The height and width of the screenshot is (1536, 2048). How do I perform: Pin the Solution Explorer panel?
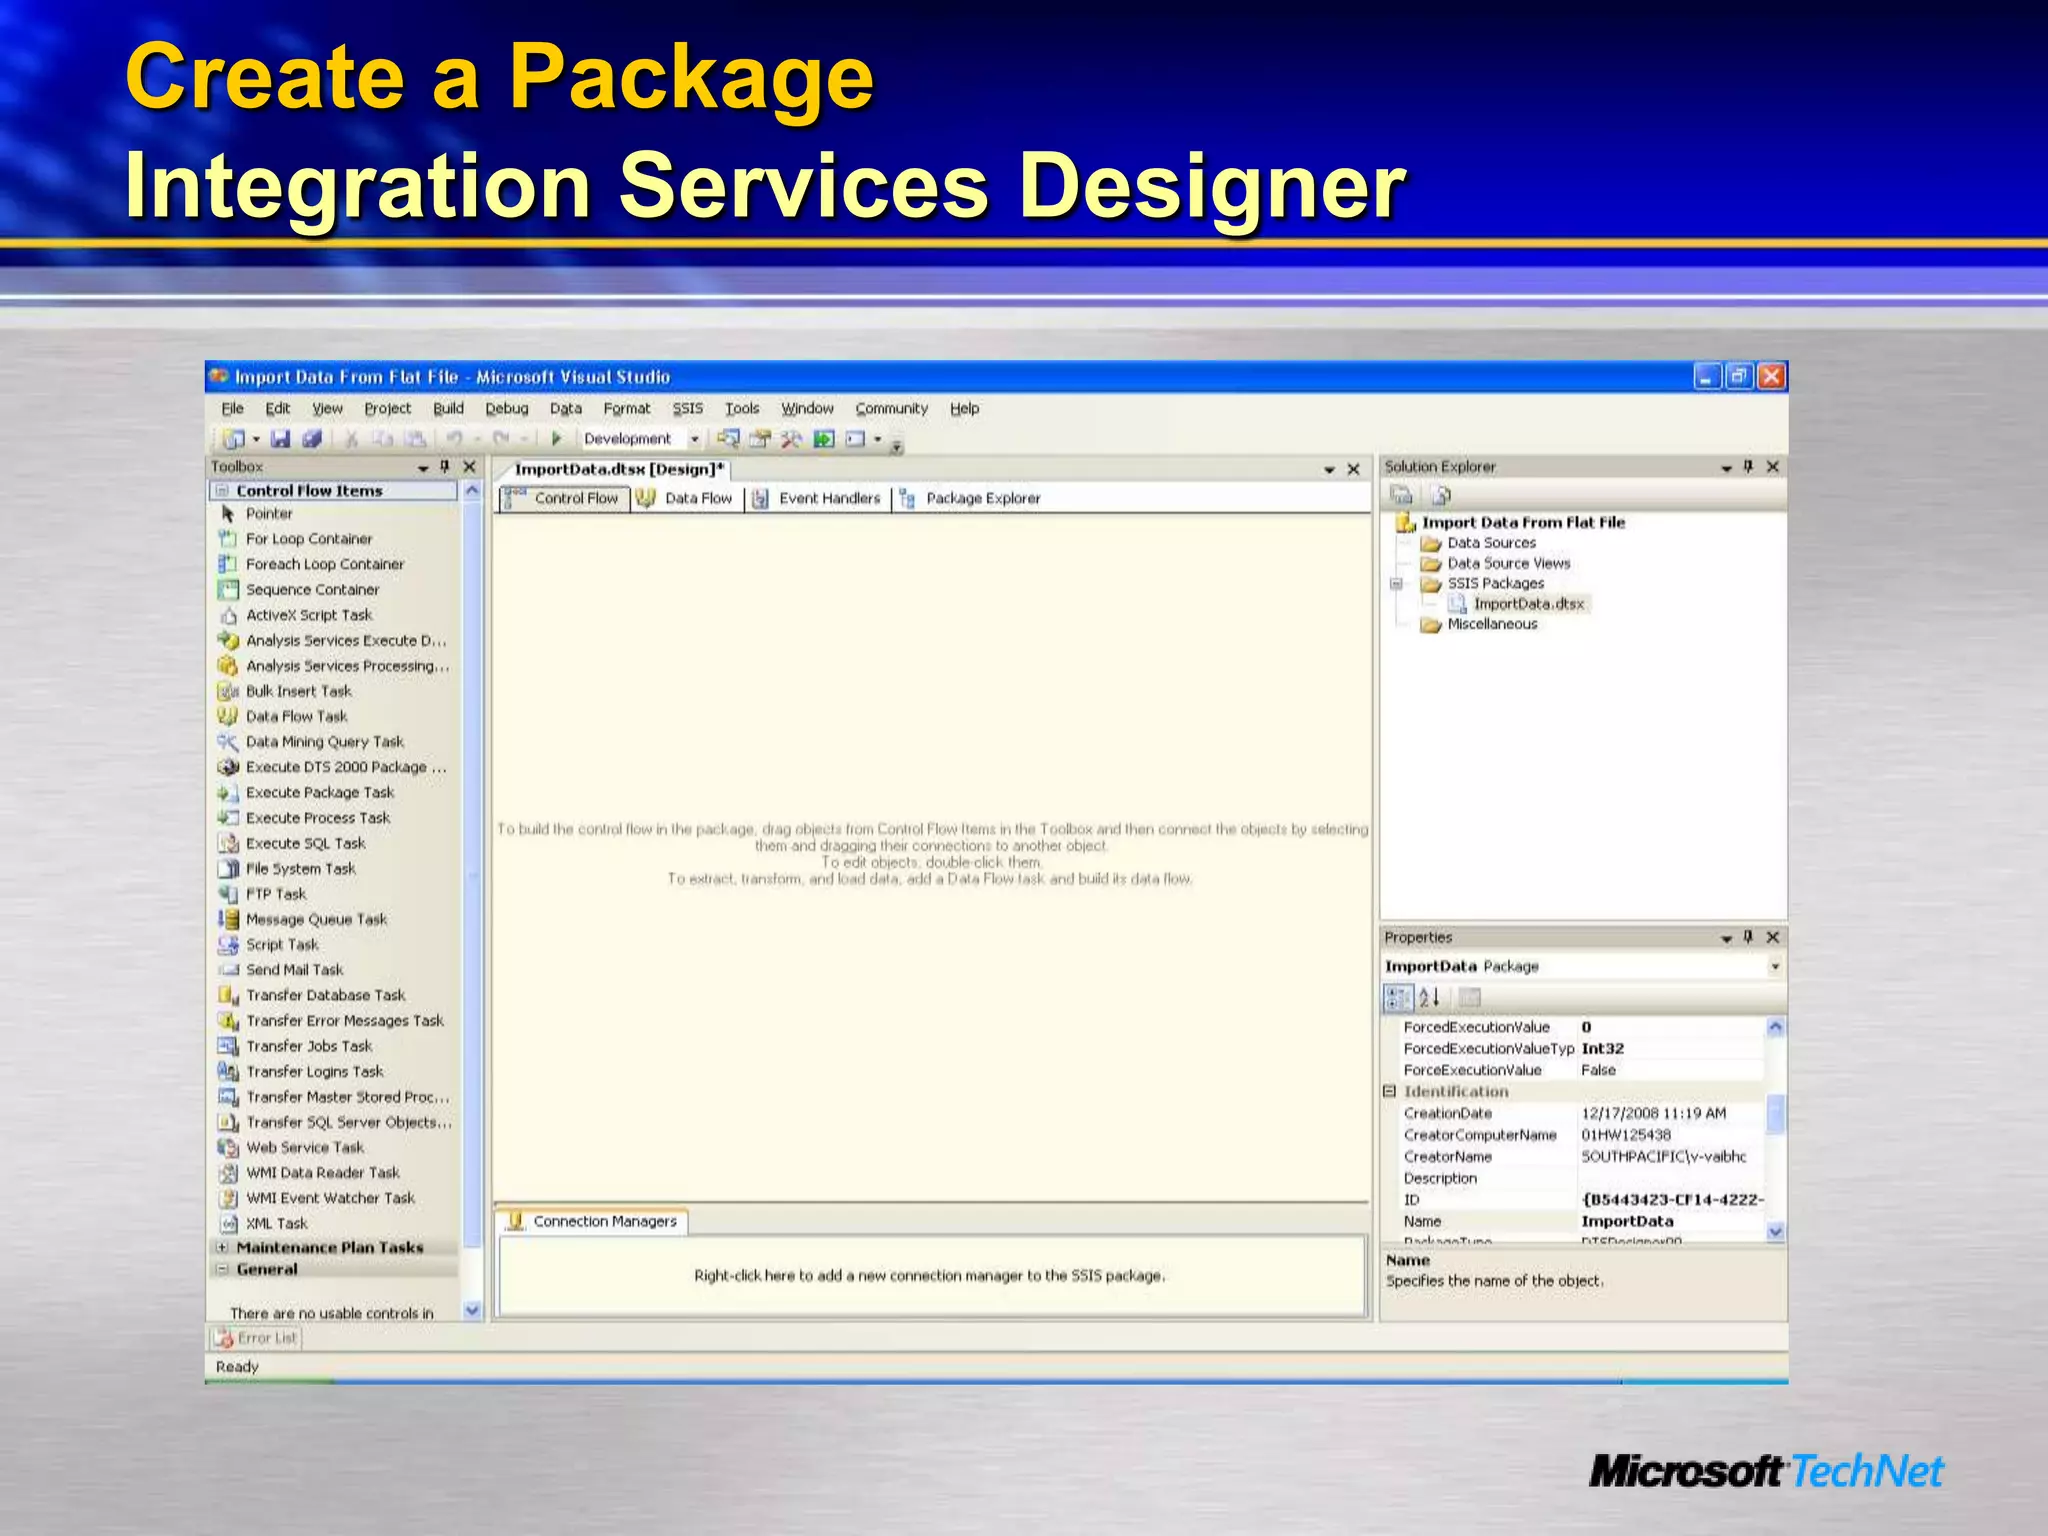[1748, 467]
